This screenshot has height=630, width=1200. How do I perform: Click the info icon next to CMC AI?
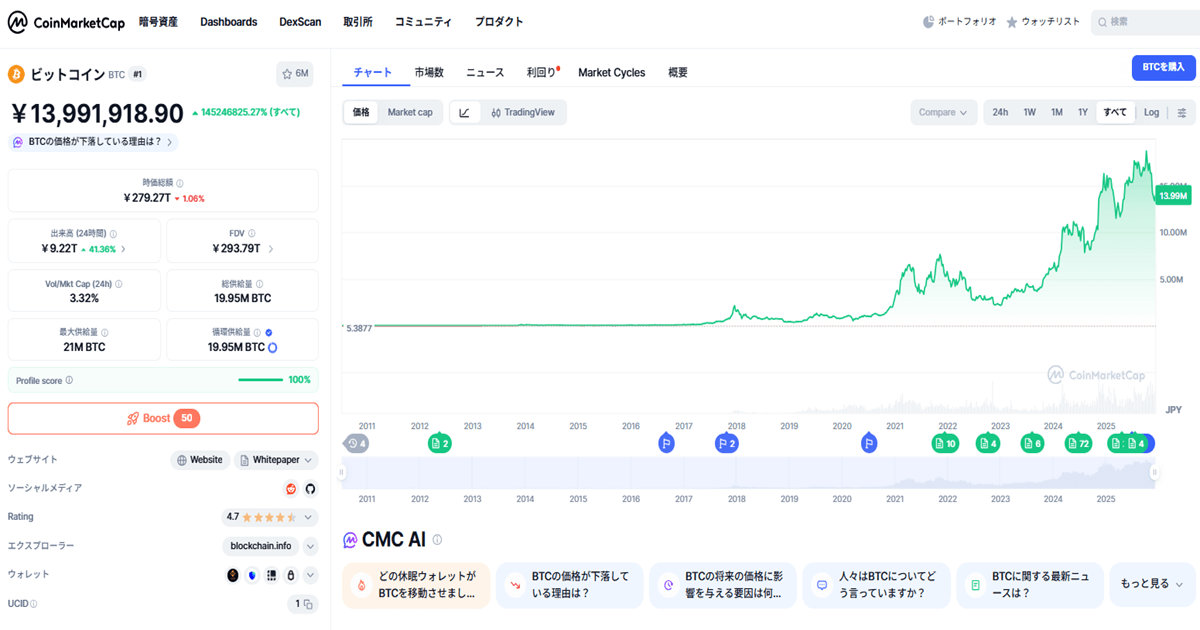pyautogui.click(x=437, y=540)
